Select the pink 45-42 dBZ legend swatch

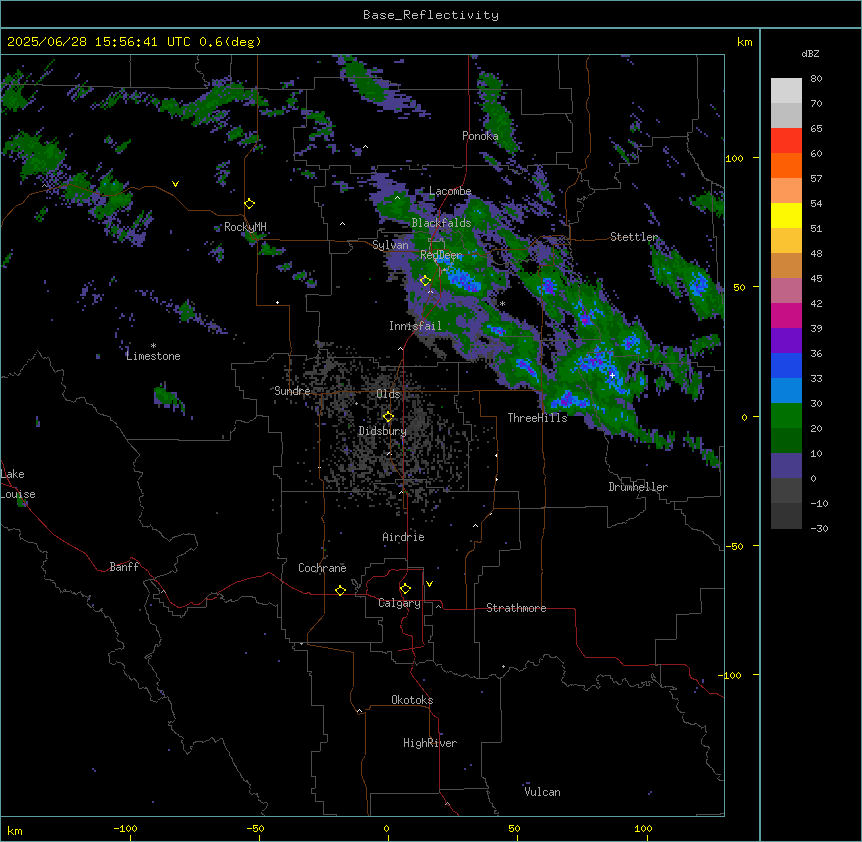click(x=786, y=291)
